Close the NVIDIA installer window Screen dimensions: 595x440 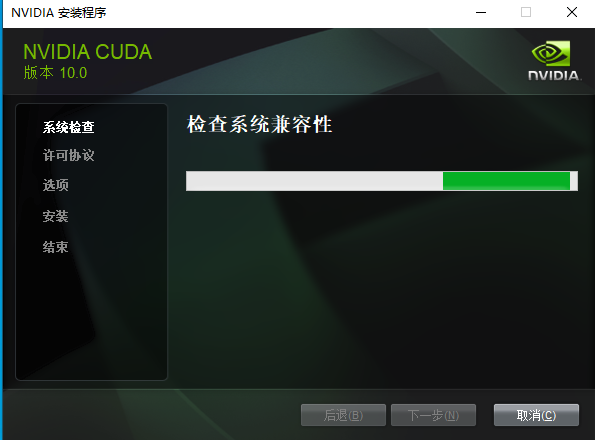point(572,12)
